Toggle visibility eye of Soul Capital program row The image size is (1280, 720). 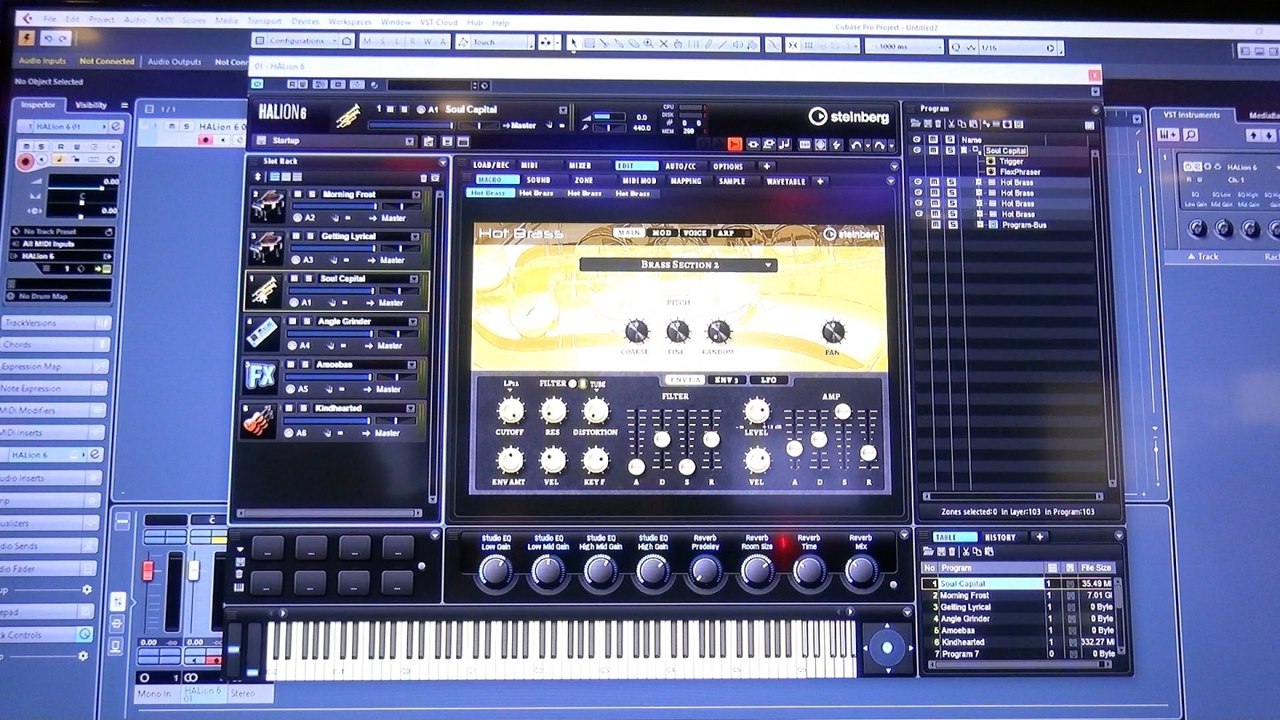917,150
